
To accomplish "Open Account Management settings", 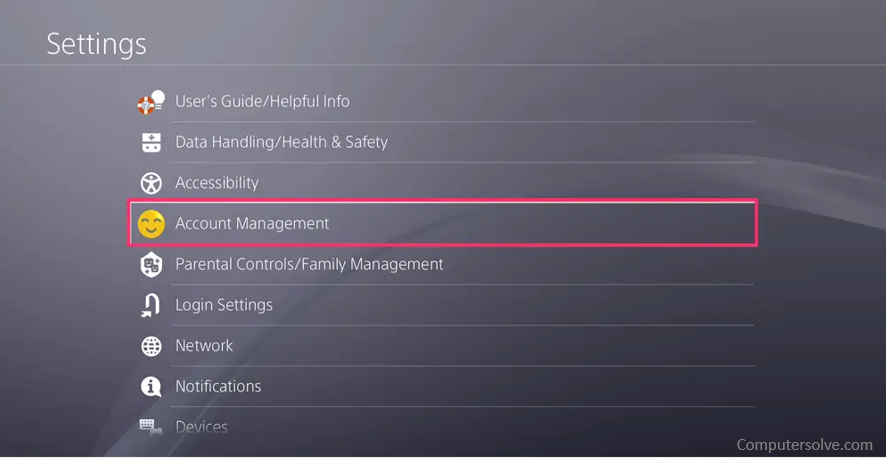I will [442, 223].
